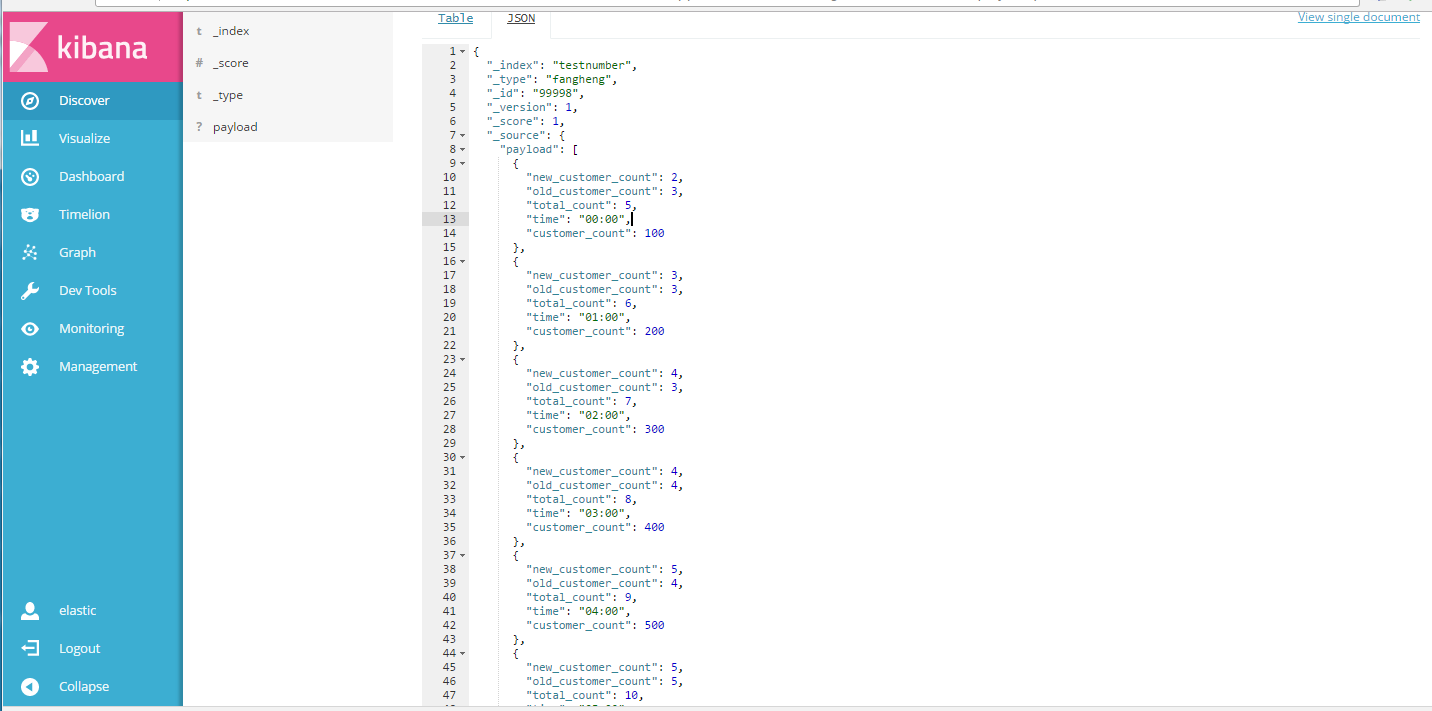Go to Dashboard in sidebar
1432x711 pixels.
[x=91, y=176]
